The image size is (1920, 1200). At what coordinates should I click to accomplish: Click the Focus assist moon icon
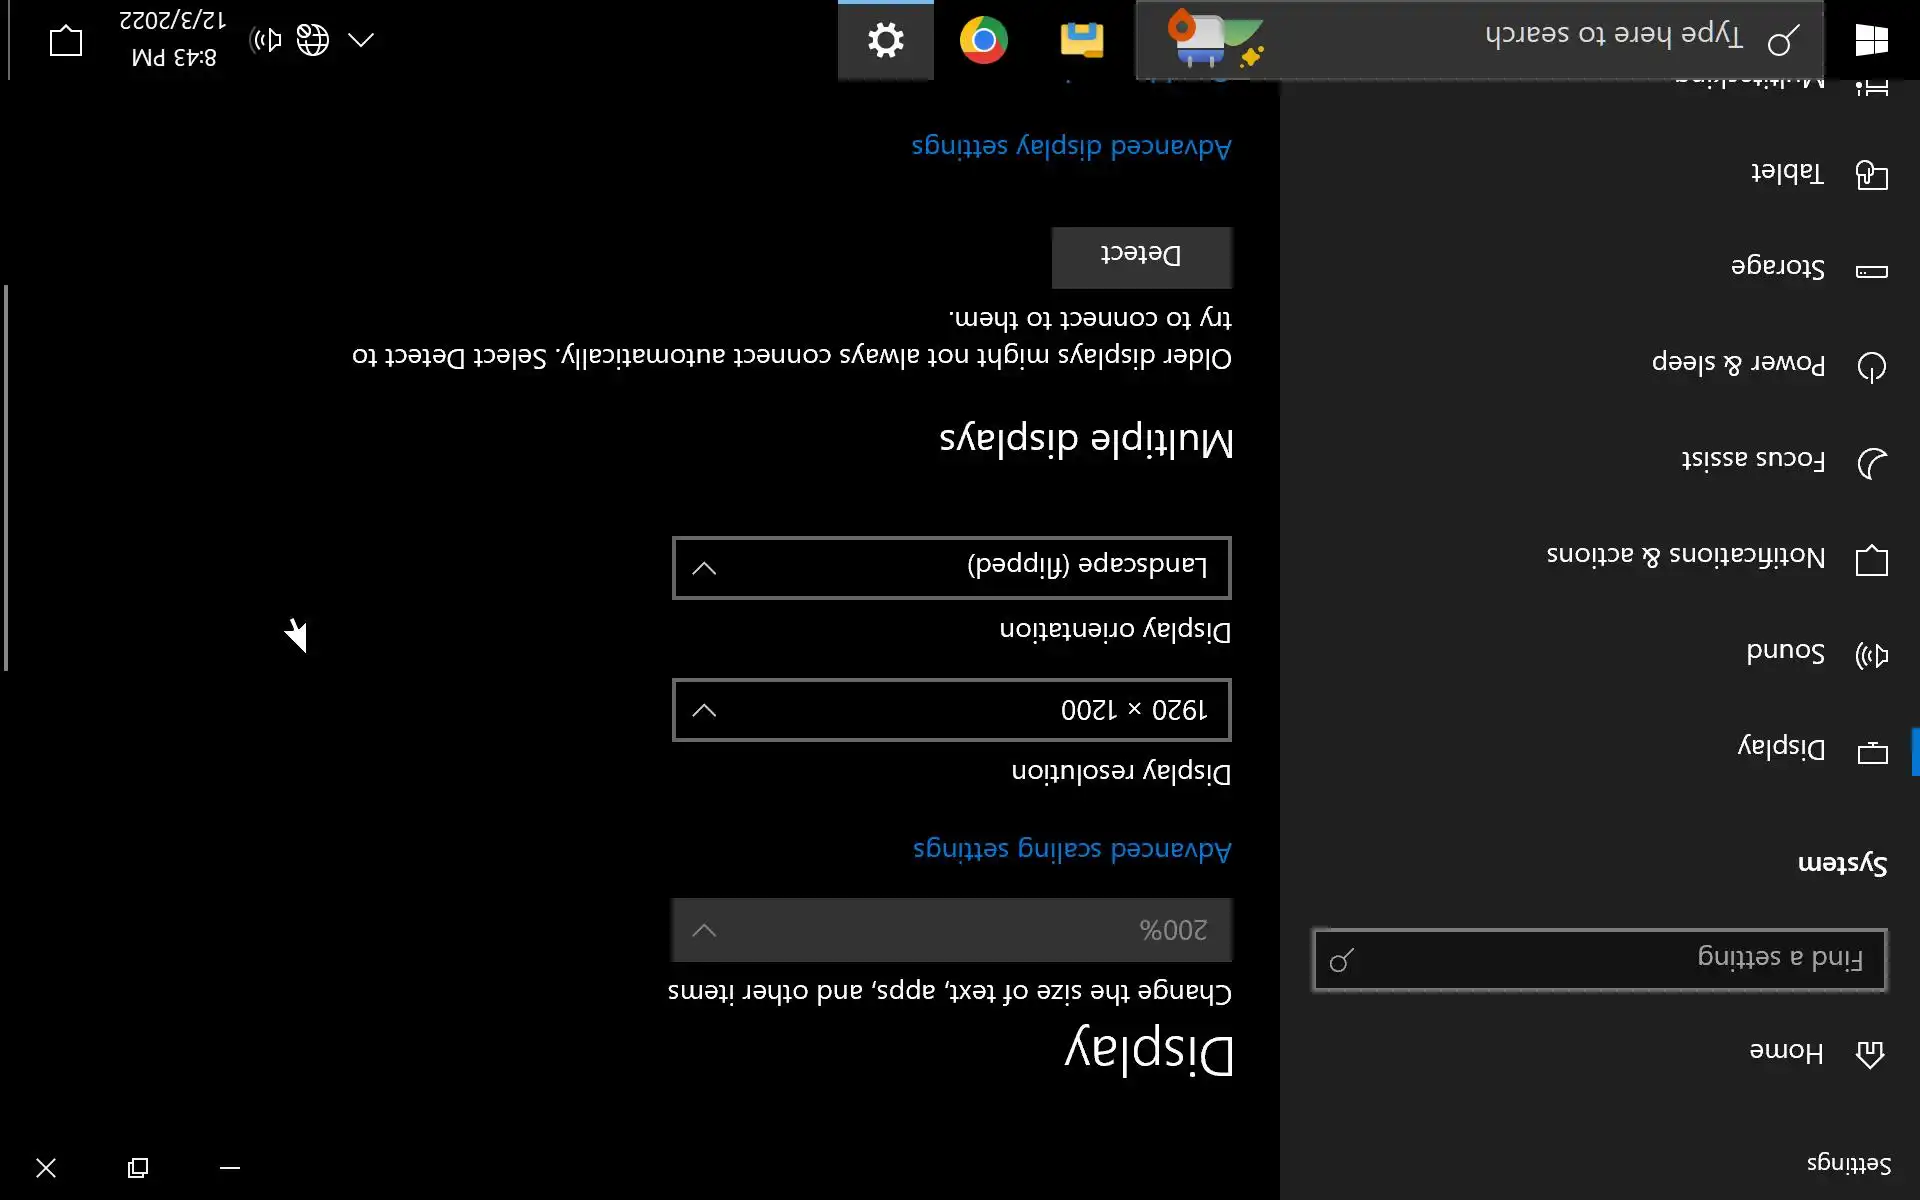[x=1871, y=463]
